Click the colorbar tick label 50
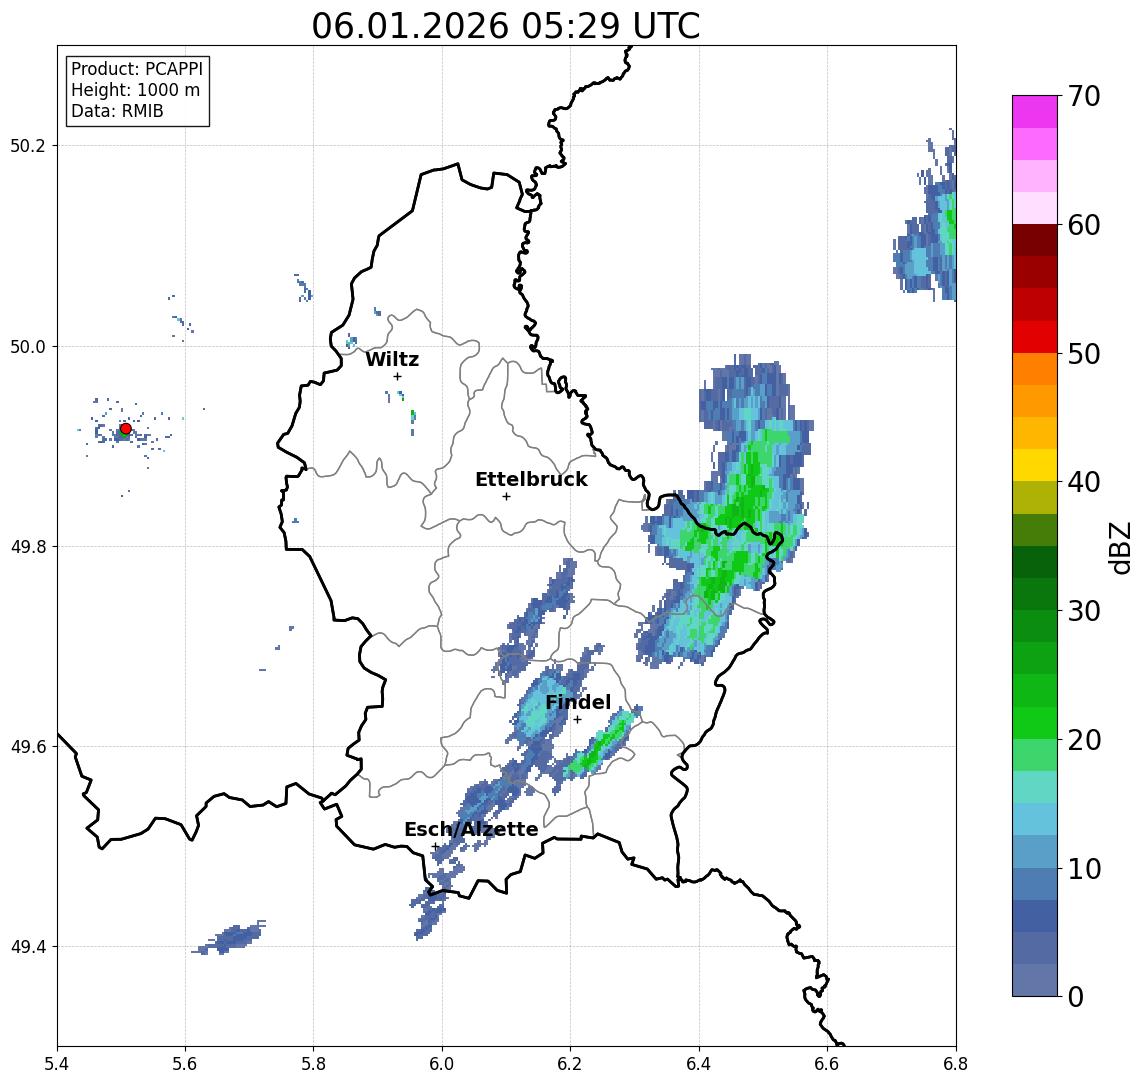1145x1084 pixels. coord(1084,354)
